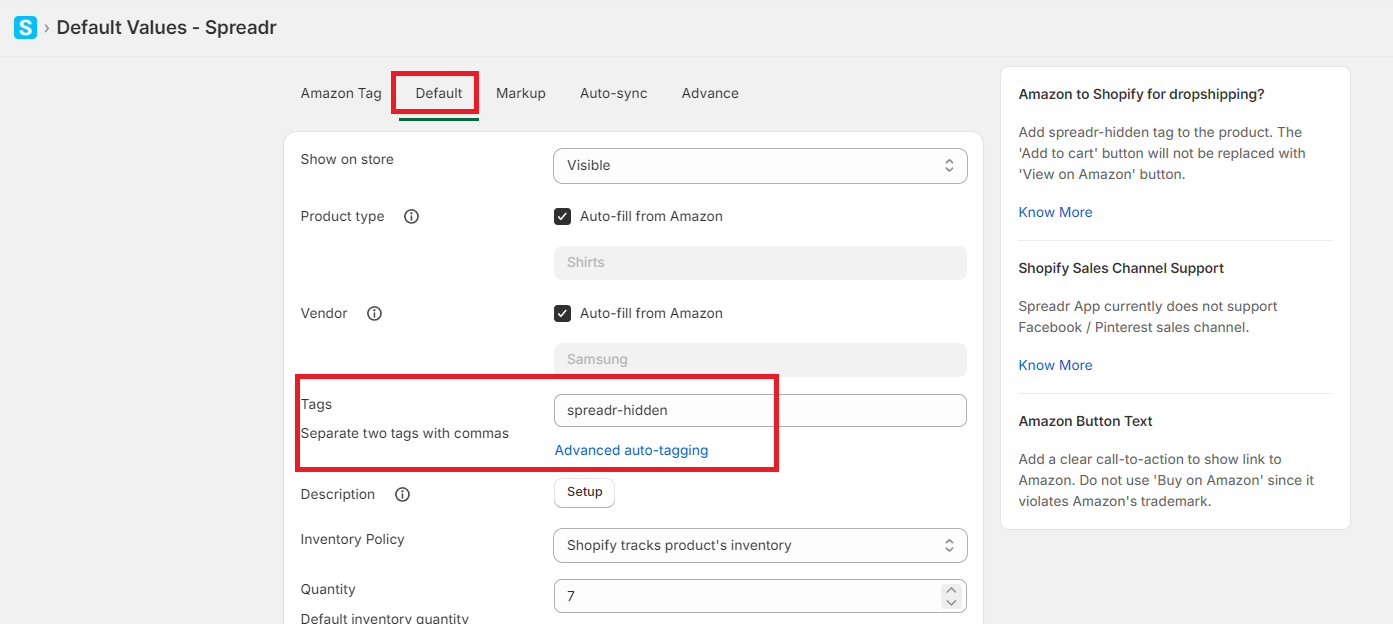Click the Separate two tags with commas hint
1393x637 pixels.
click(405, 433)
